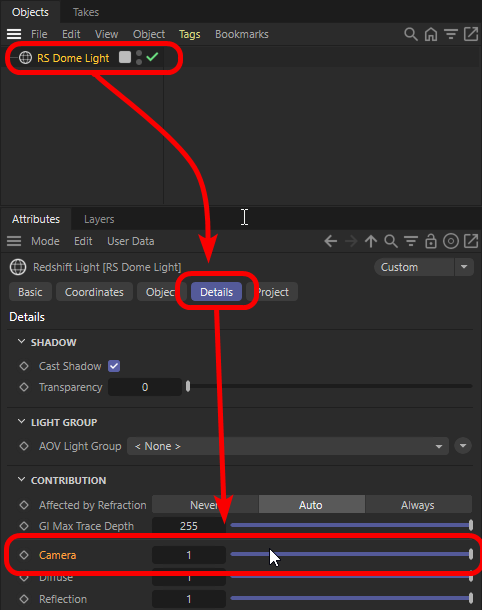Toggle RS Dome Light visibility dots
482x610 pixels.
click(139, 58)
